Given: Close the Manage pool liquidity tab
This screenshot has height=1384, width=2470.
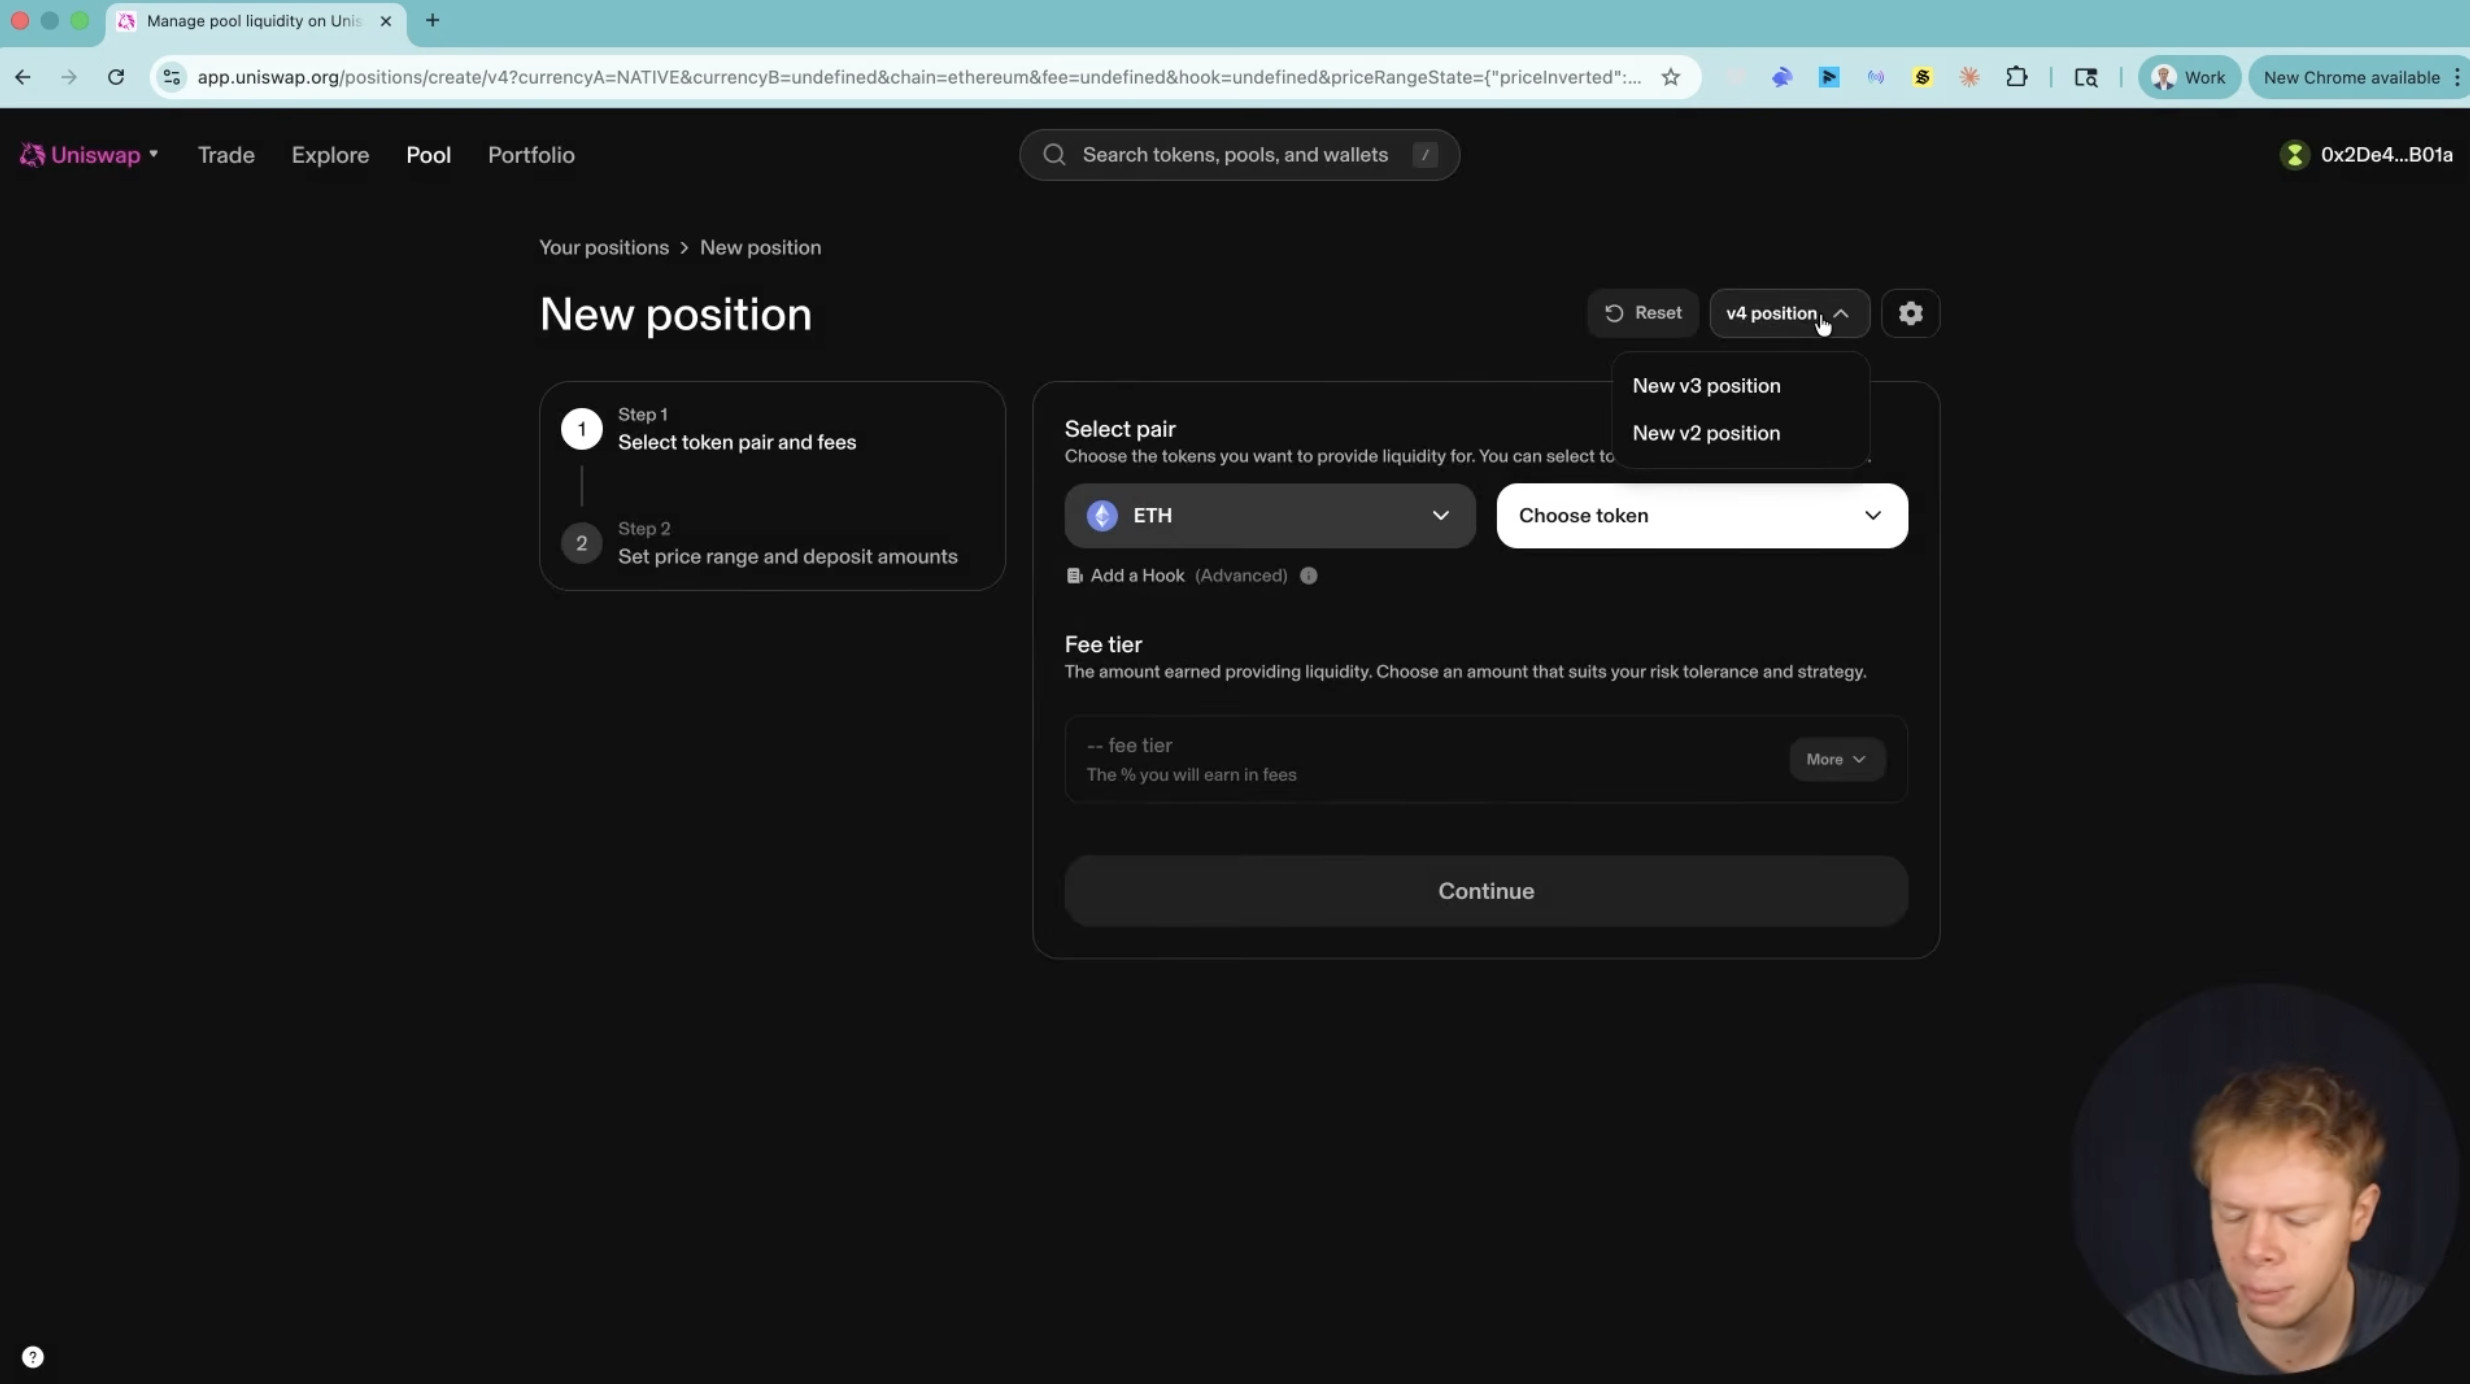Looking at the screenshot, I should tap(386, 21).
